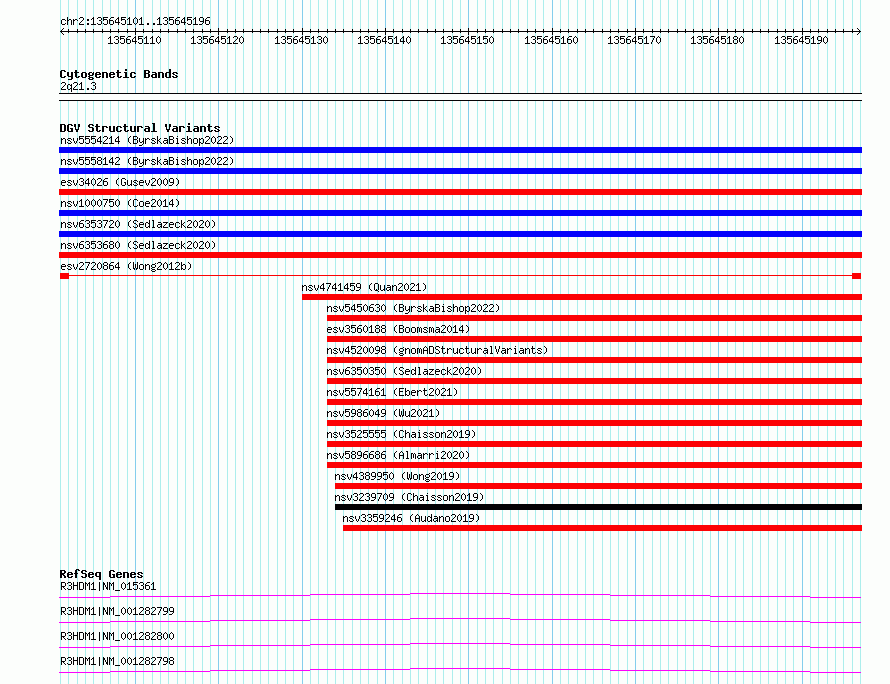Click the red bar of nsv3359246

coord(602,528)
